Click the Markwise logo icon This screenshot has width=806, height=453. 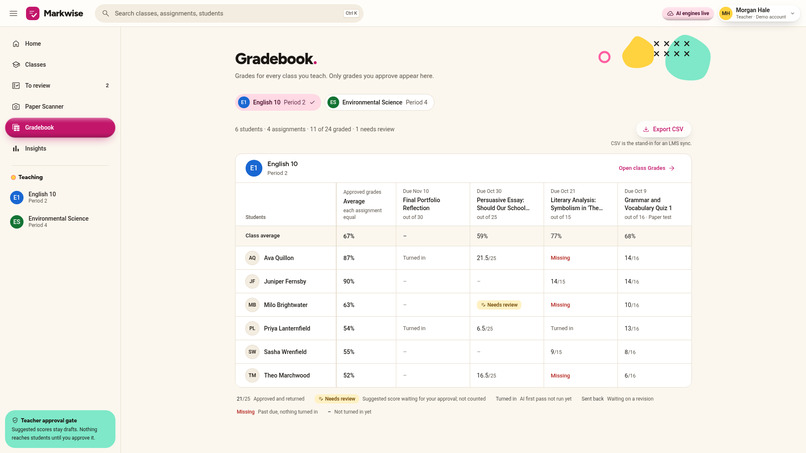point(33,13)
